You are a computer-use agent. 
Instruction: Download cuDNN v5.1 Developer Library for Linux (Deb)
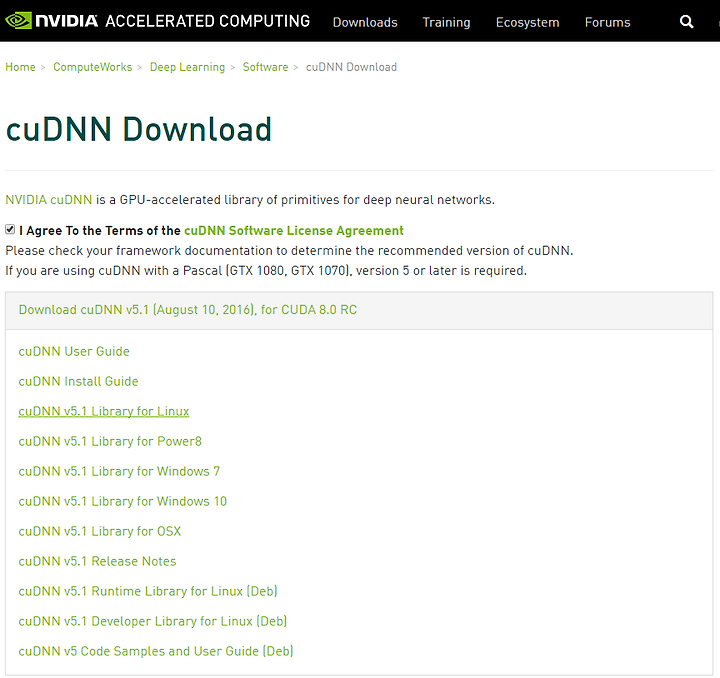(x=153, y=621)
